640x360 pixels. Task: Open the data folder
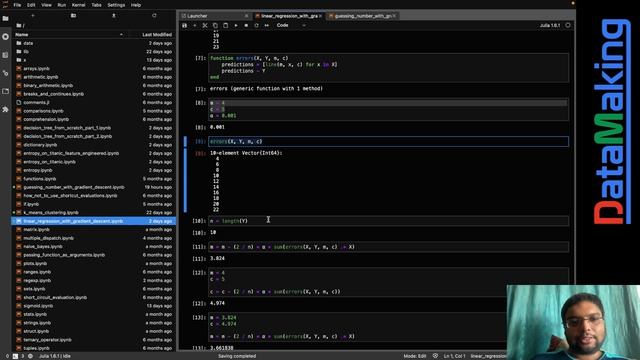click(x=94, y=43)
